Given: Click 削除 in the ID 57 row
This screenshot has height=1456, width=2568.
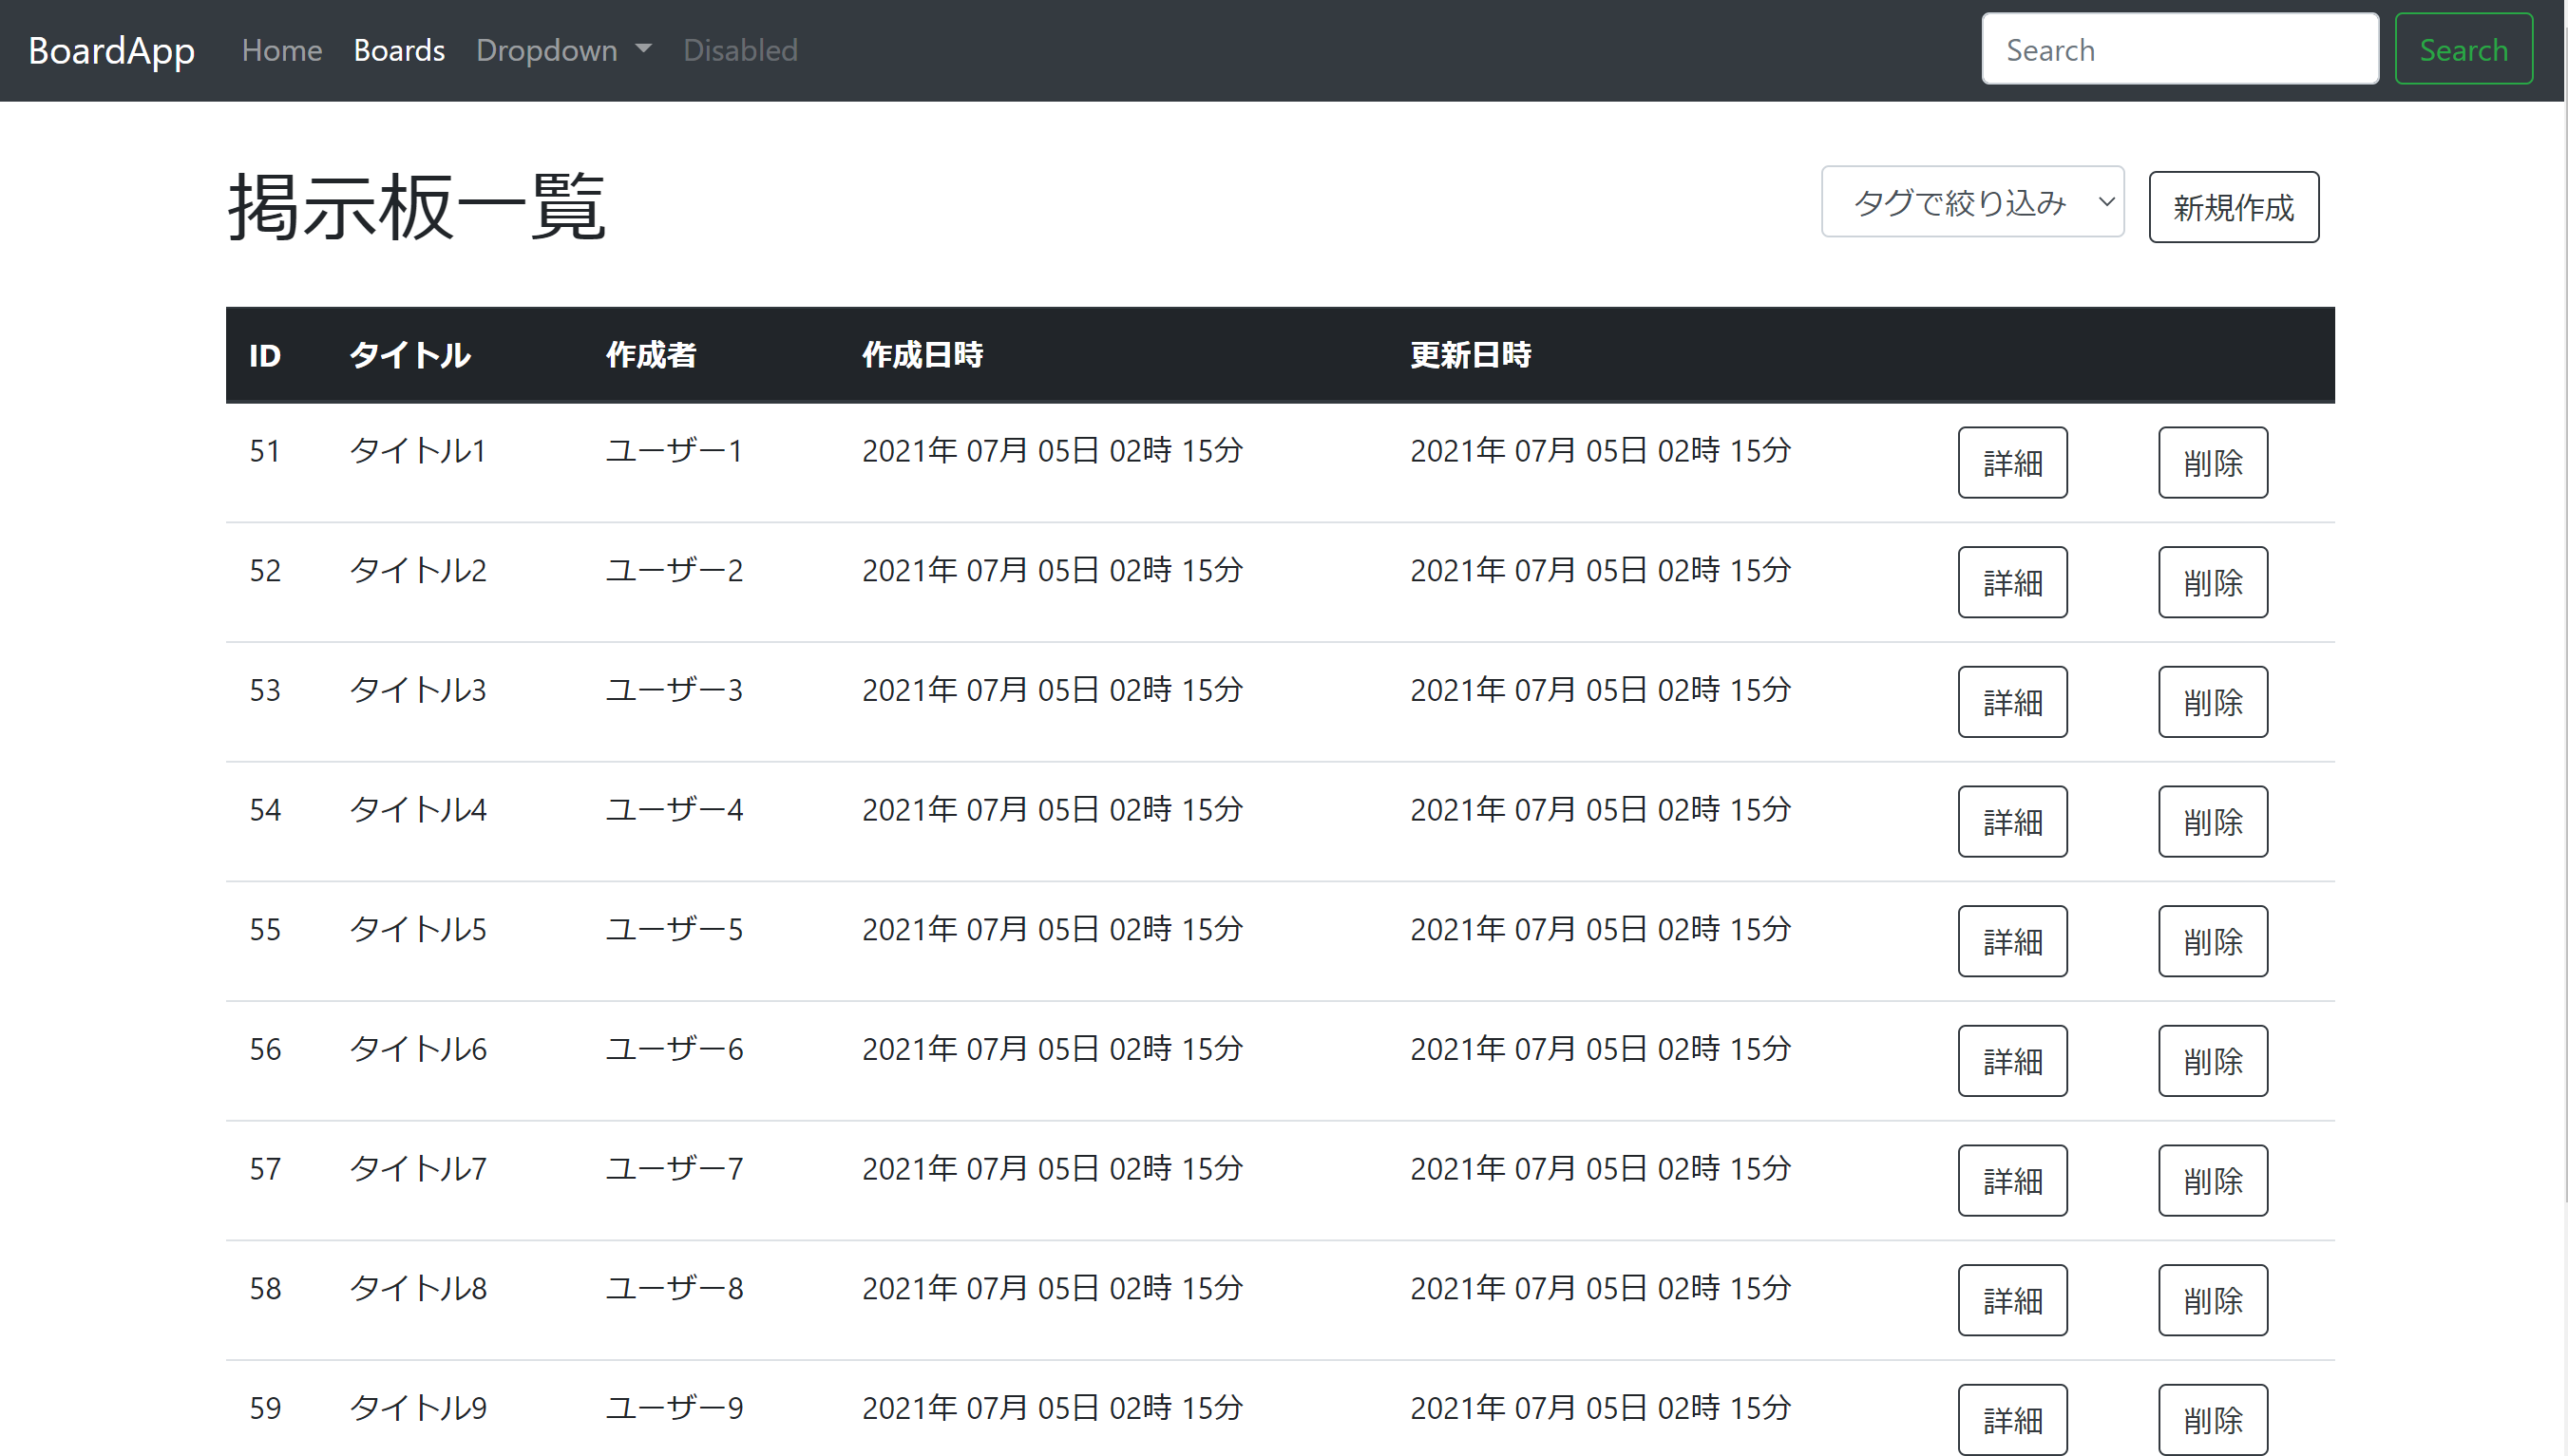Looking at the screenshot, I should [x=2211, y=1181].
